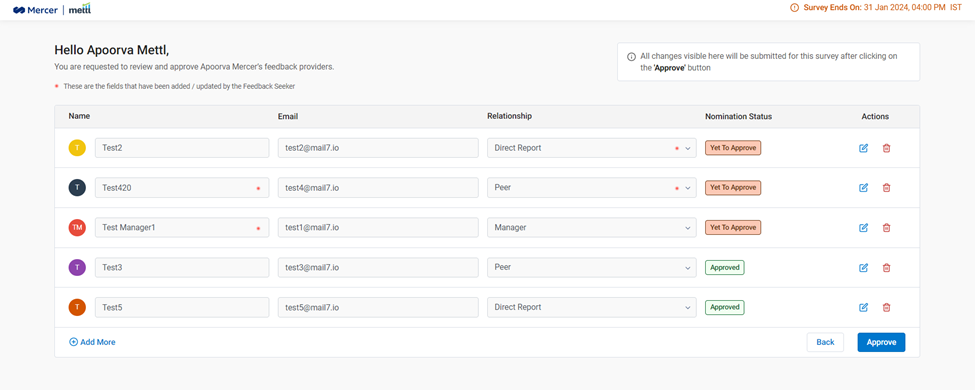The height and width of the screenshot is (390, 975).
Task: Click the Add More link
Action: click(92, 342)
